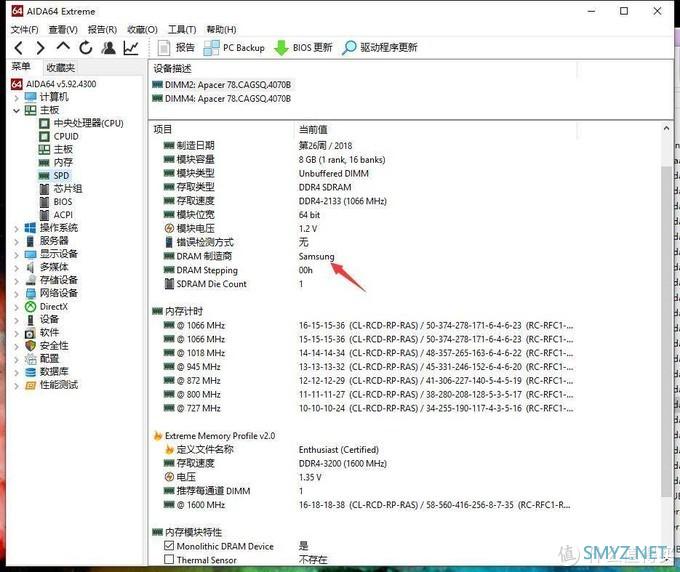The height and width of the screenshot is (572, 680).
Task: Expand the 计算机 tree node
Action: tap(16, 98)
